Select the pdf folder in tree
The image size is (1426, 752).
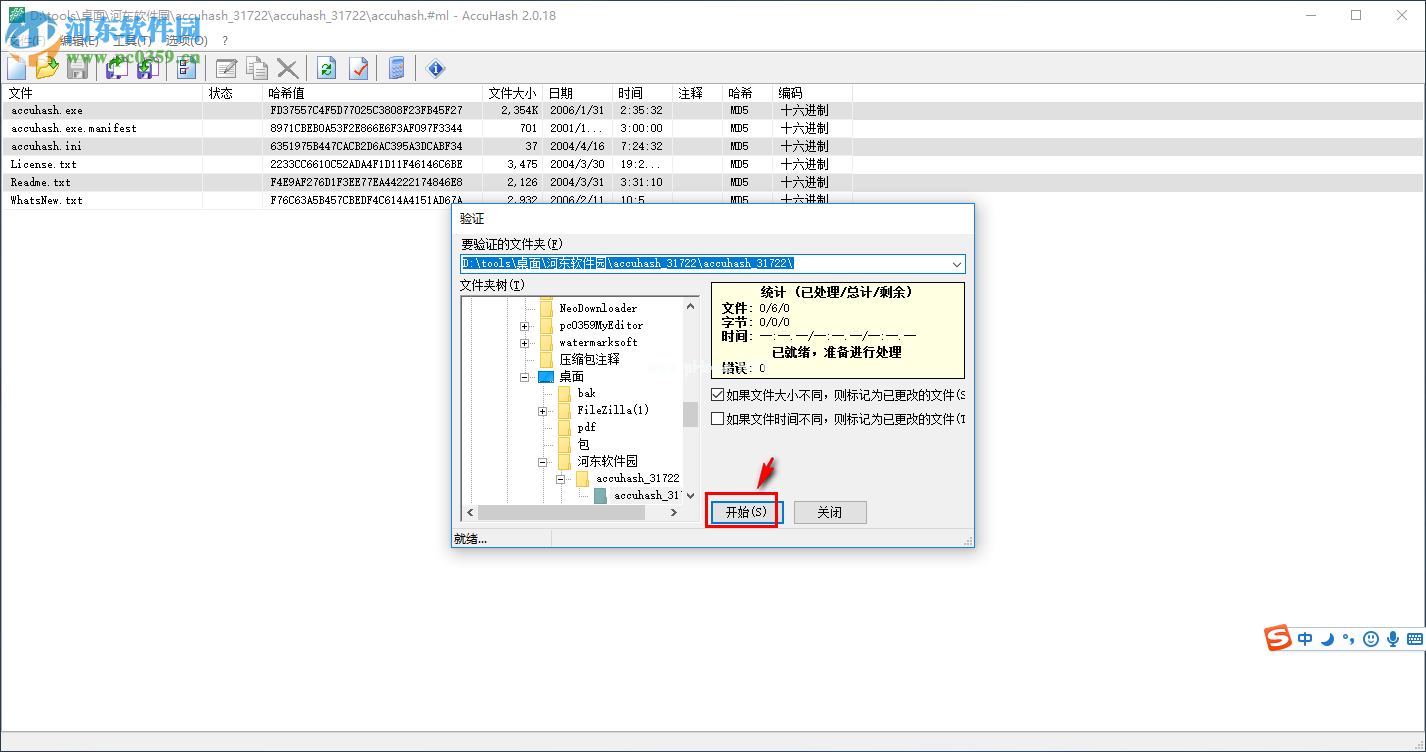tap(586, 428)
